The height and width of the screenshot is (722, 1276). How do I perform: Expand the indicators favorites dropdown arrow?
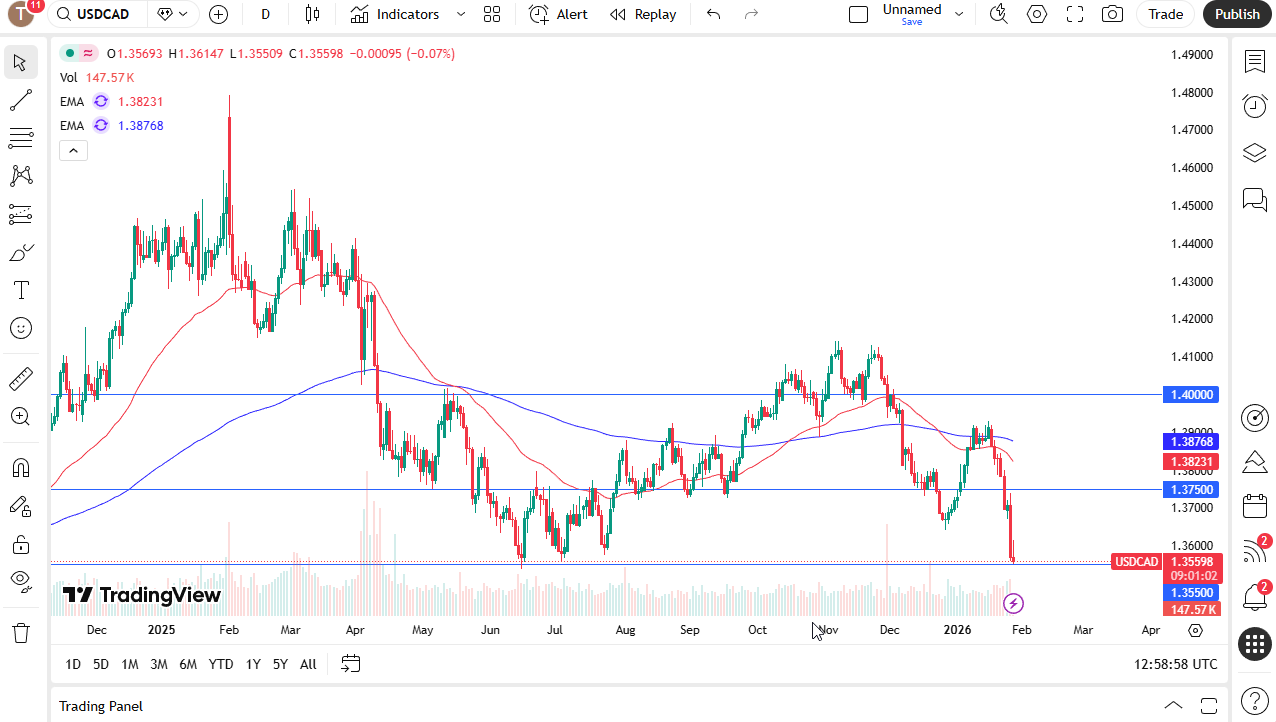click(460, 14)
